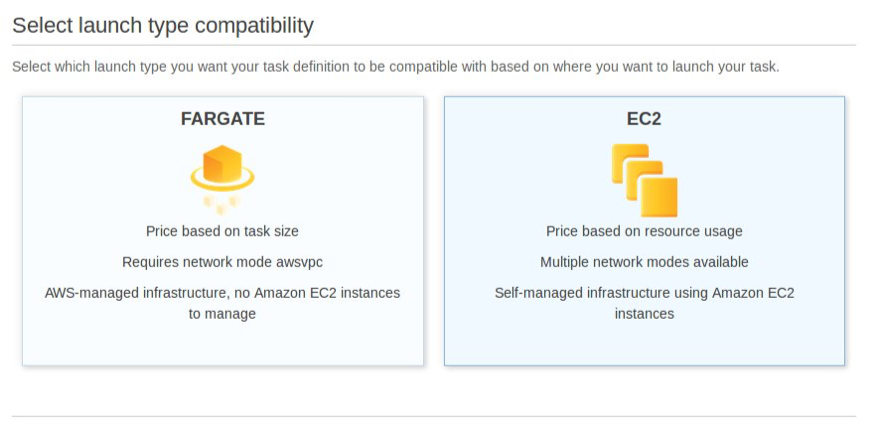
Task: Select the EC2 launch type title
Action: 644,119
